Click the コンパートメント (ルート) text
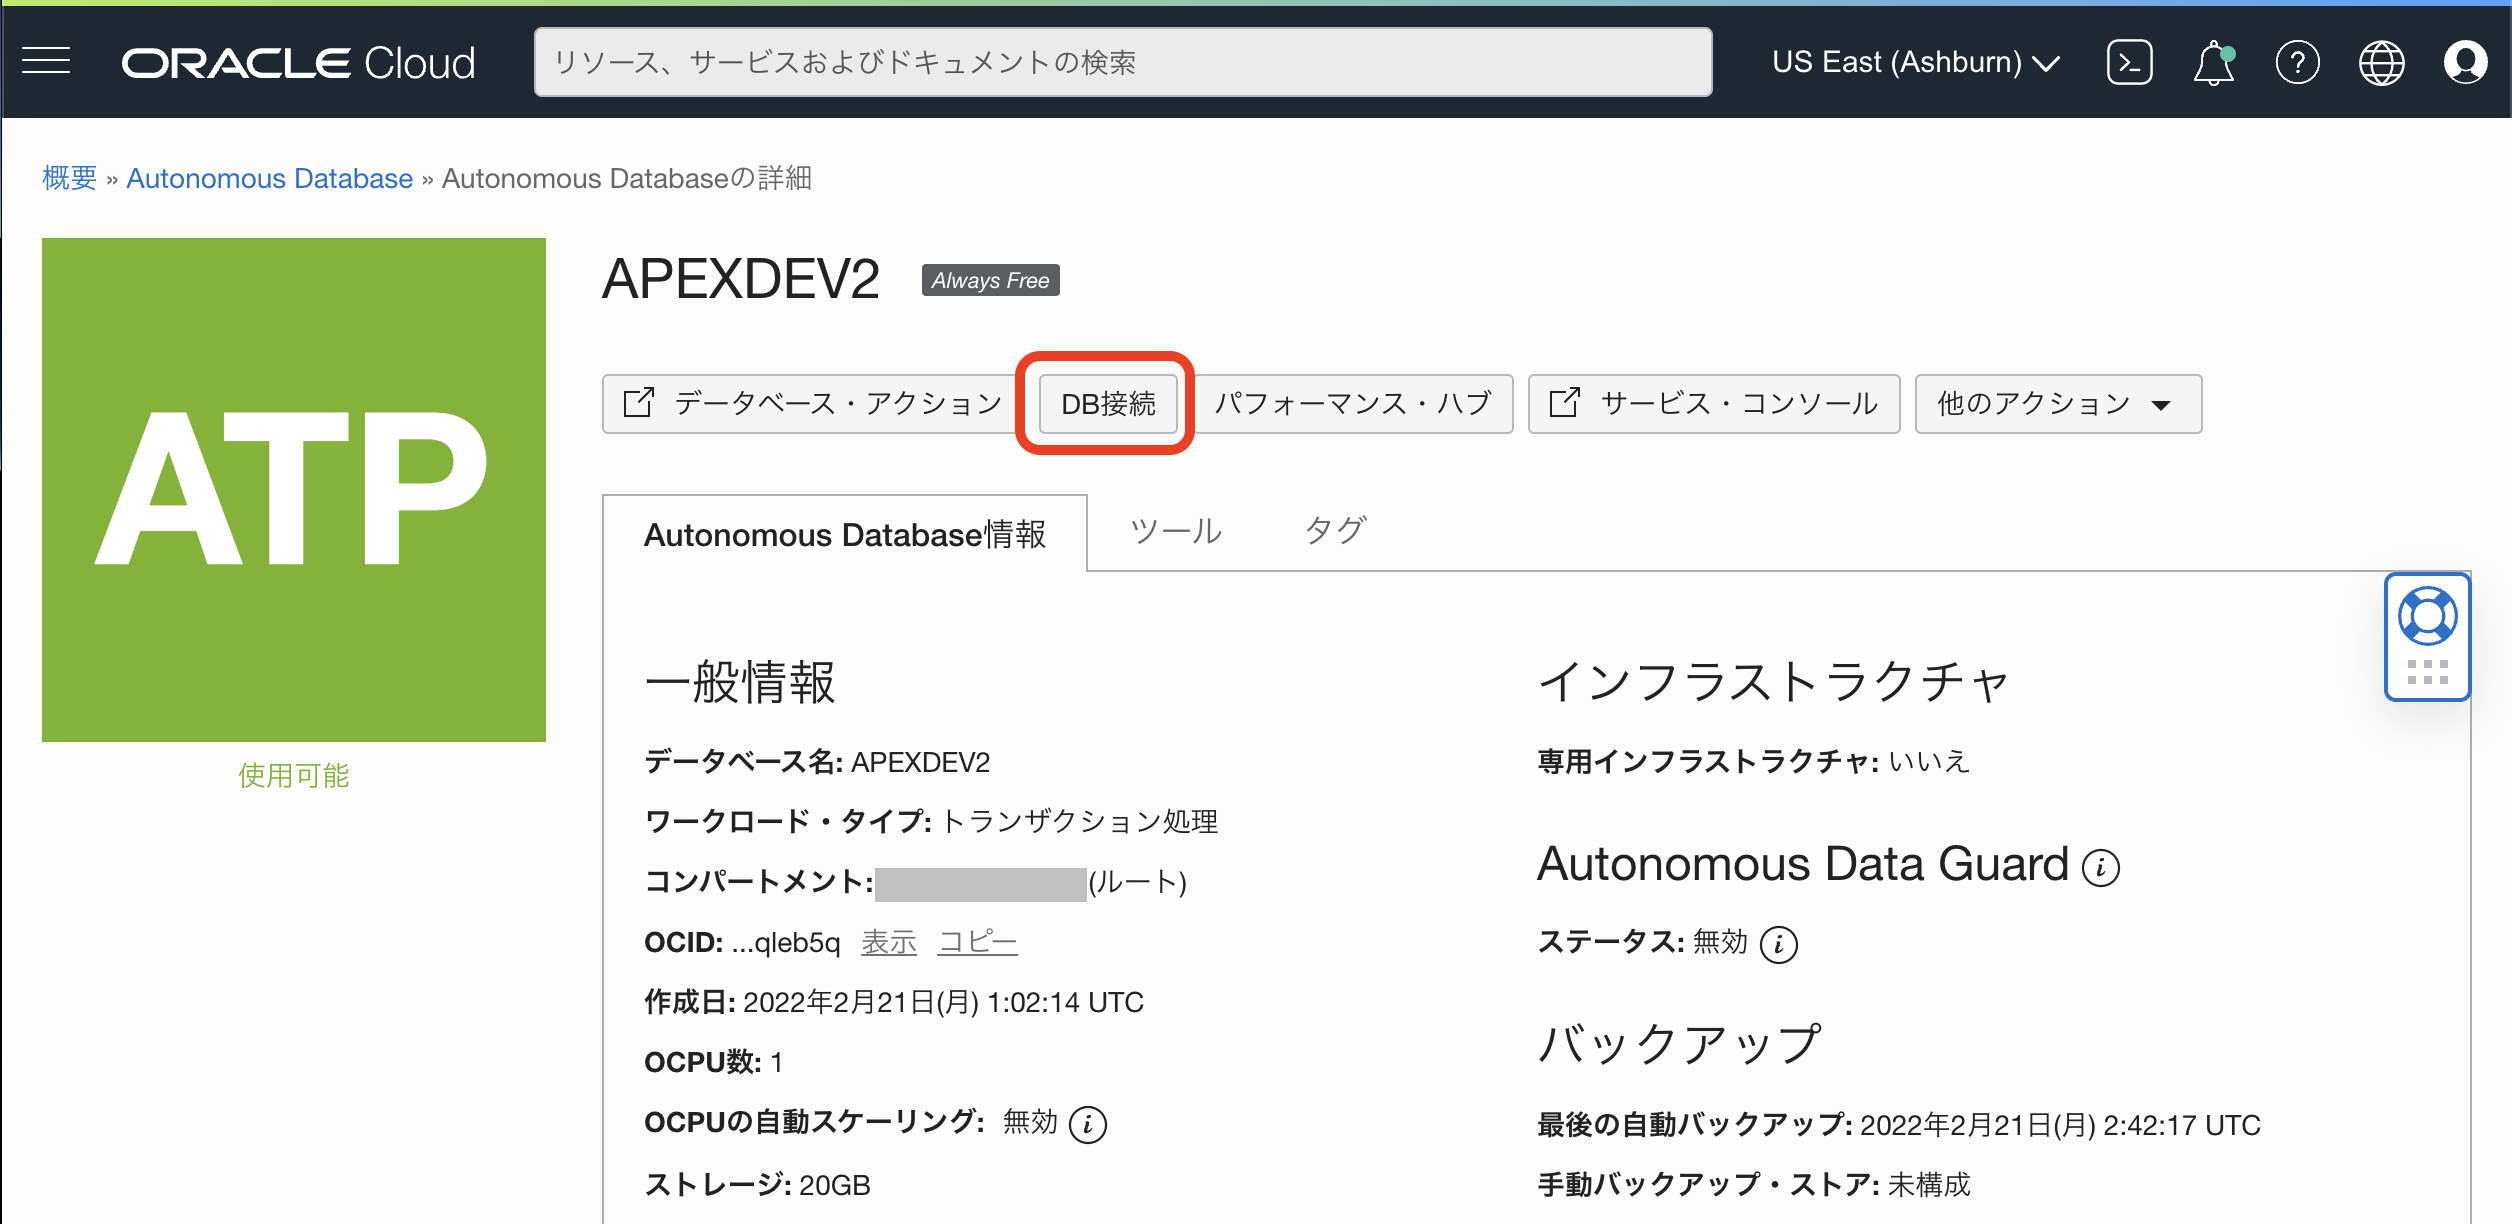2512x1224 pixels. tap(915, 882)
